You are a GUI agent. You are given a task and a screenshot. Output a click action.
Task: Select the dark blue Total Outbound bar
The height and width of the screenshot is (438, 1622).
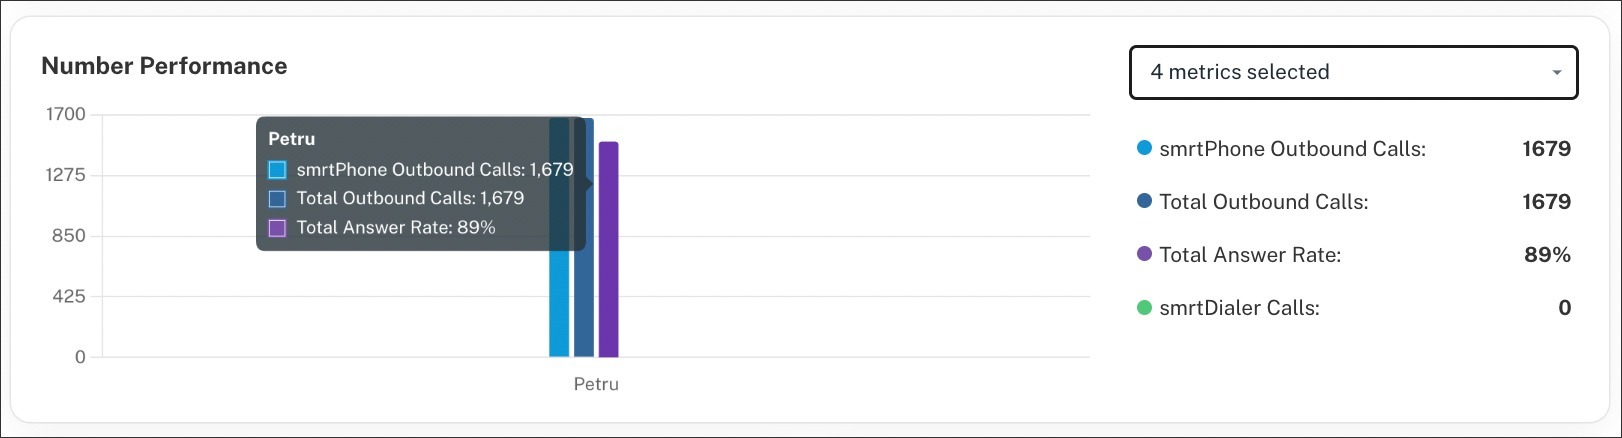click(584, 300)
